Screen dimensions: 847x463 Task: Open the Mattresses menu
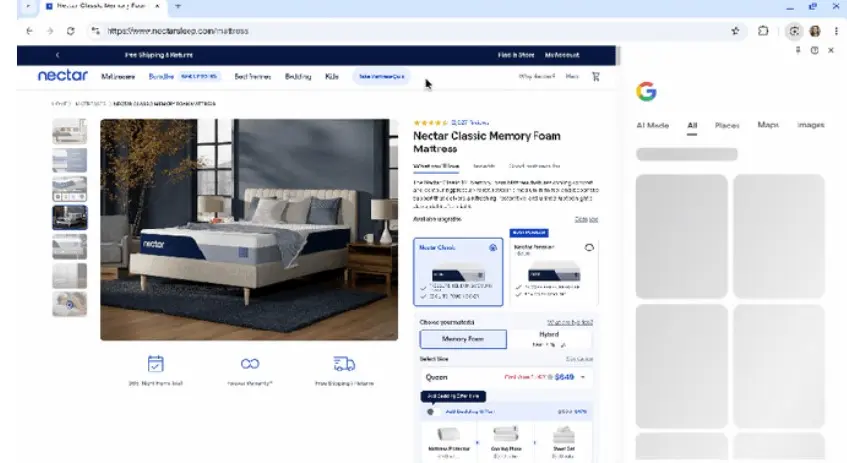coord(118,77)
